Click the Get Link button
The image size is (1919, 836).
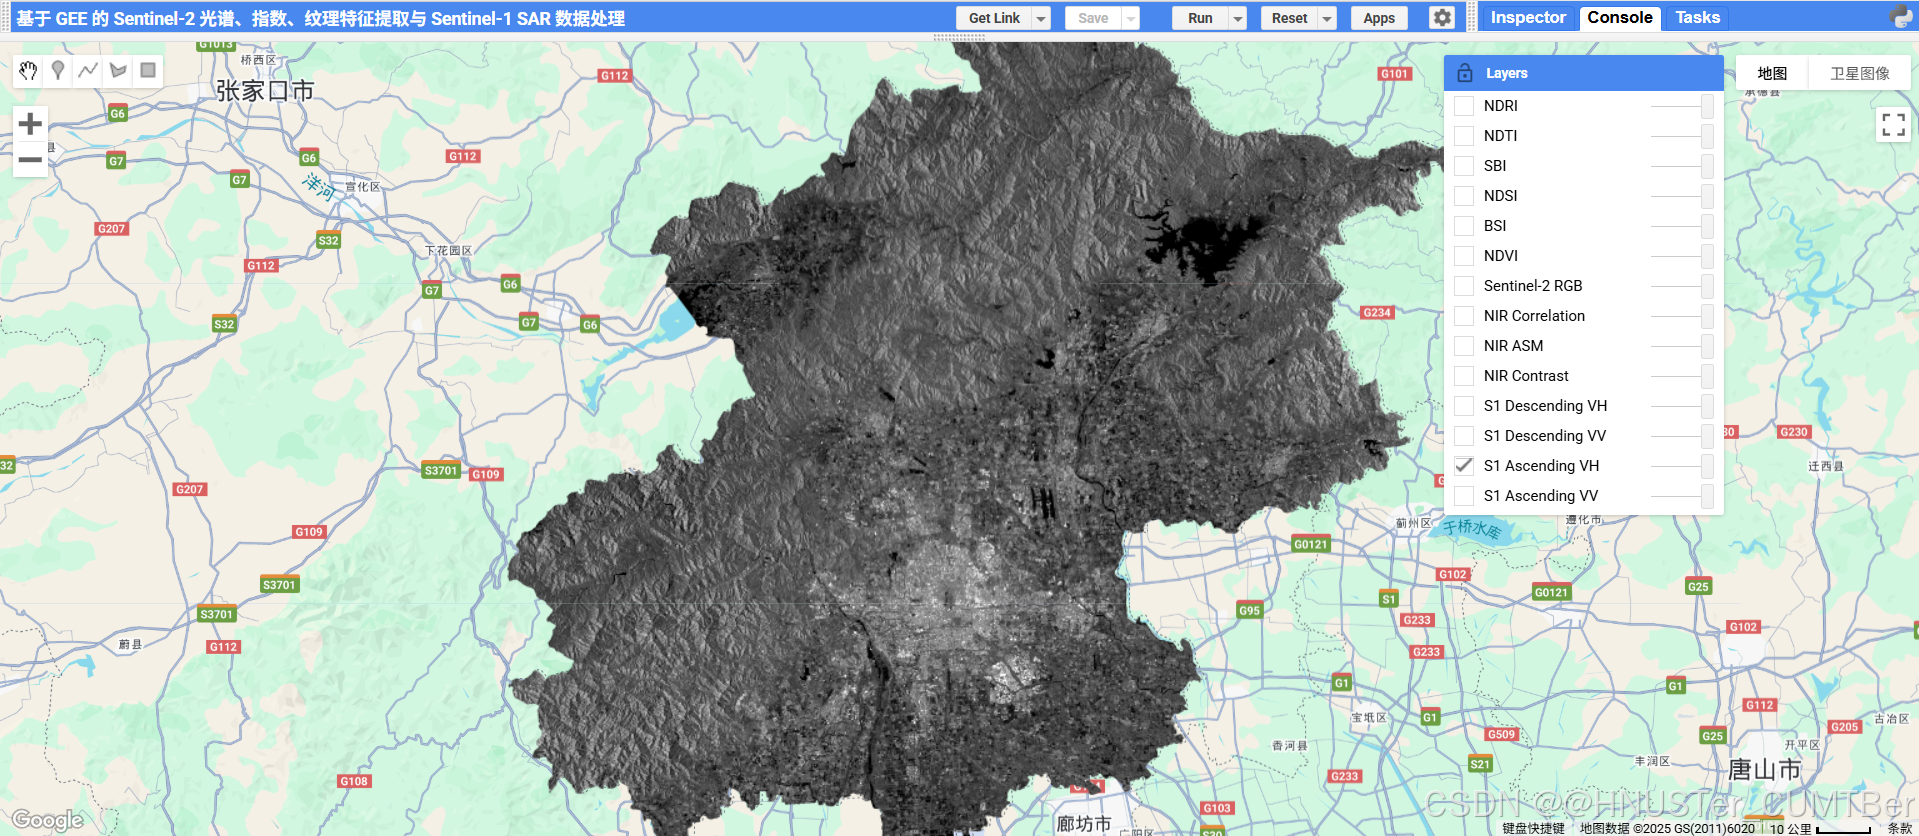[x=994, y=18]
